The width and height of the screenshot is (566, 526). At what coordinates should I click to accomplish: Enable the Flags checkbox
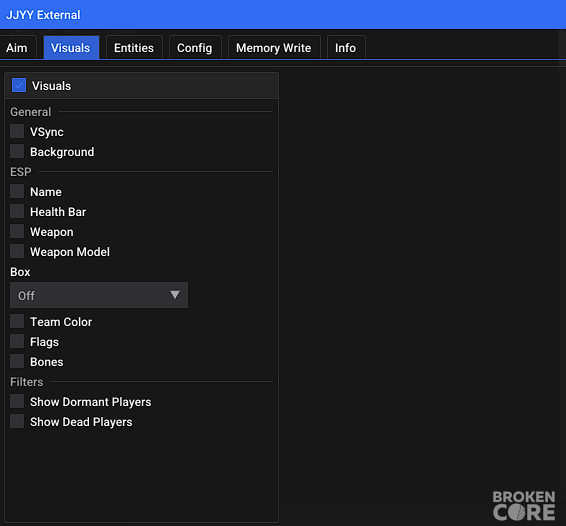(17, 341)
